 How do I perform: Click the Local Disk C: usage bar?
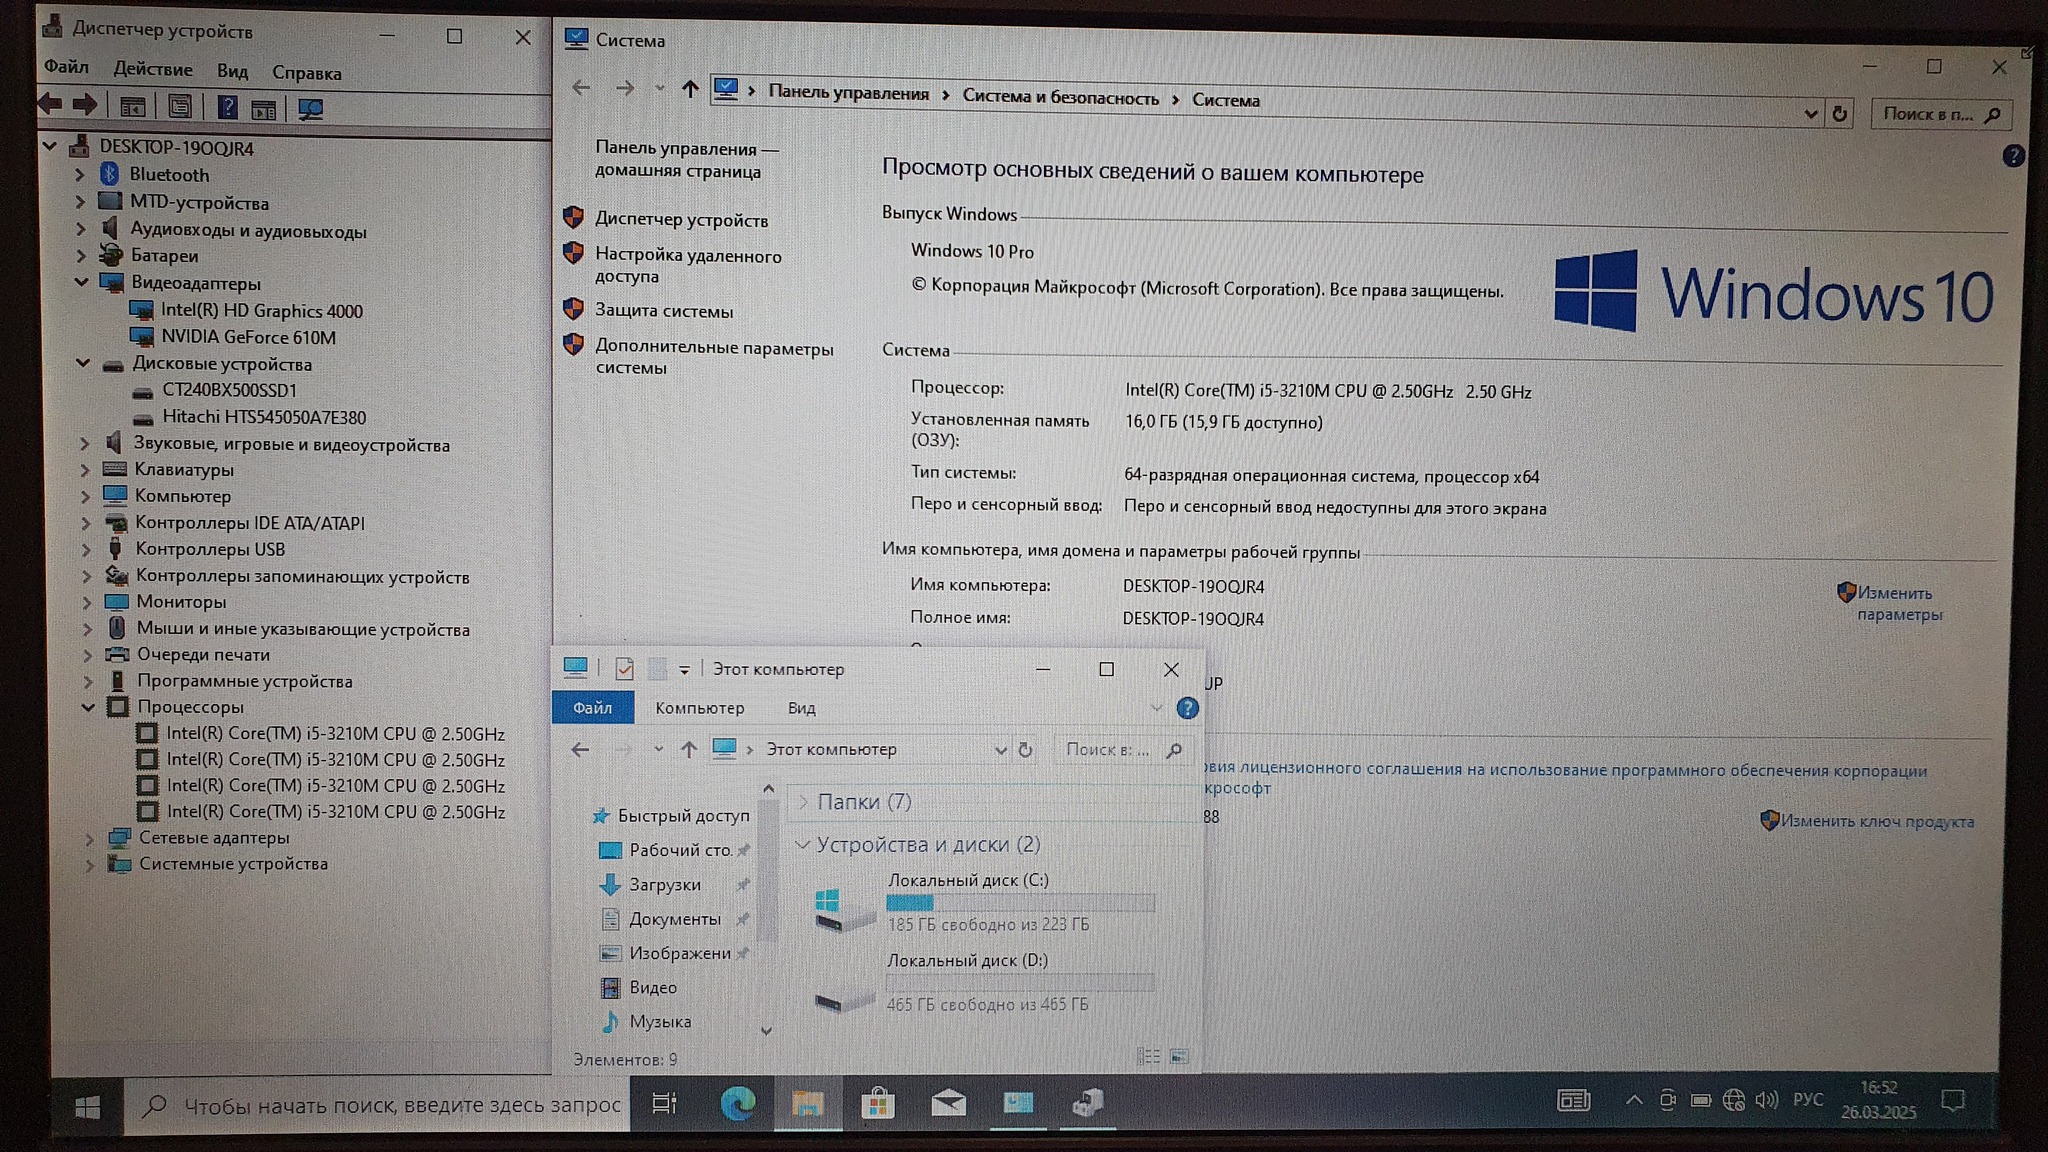tap(1020, 903)
